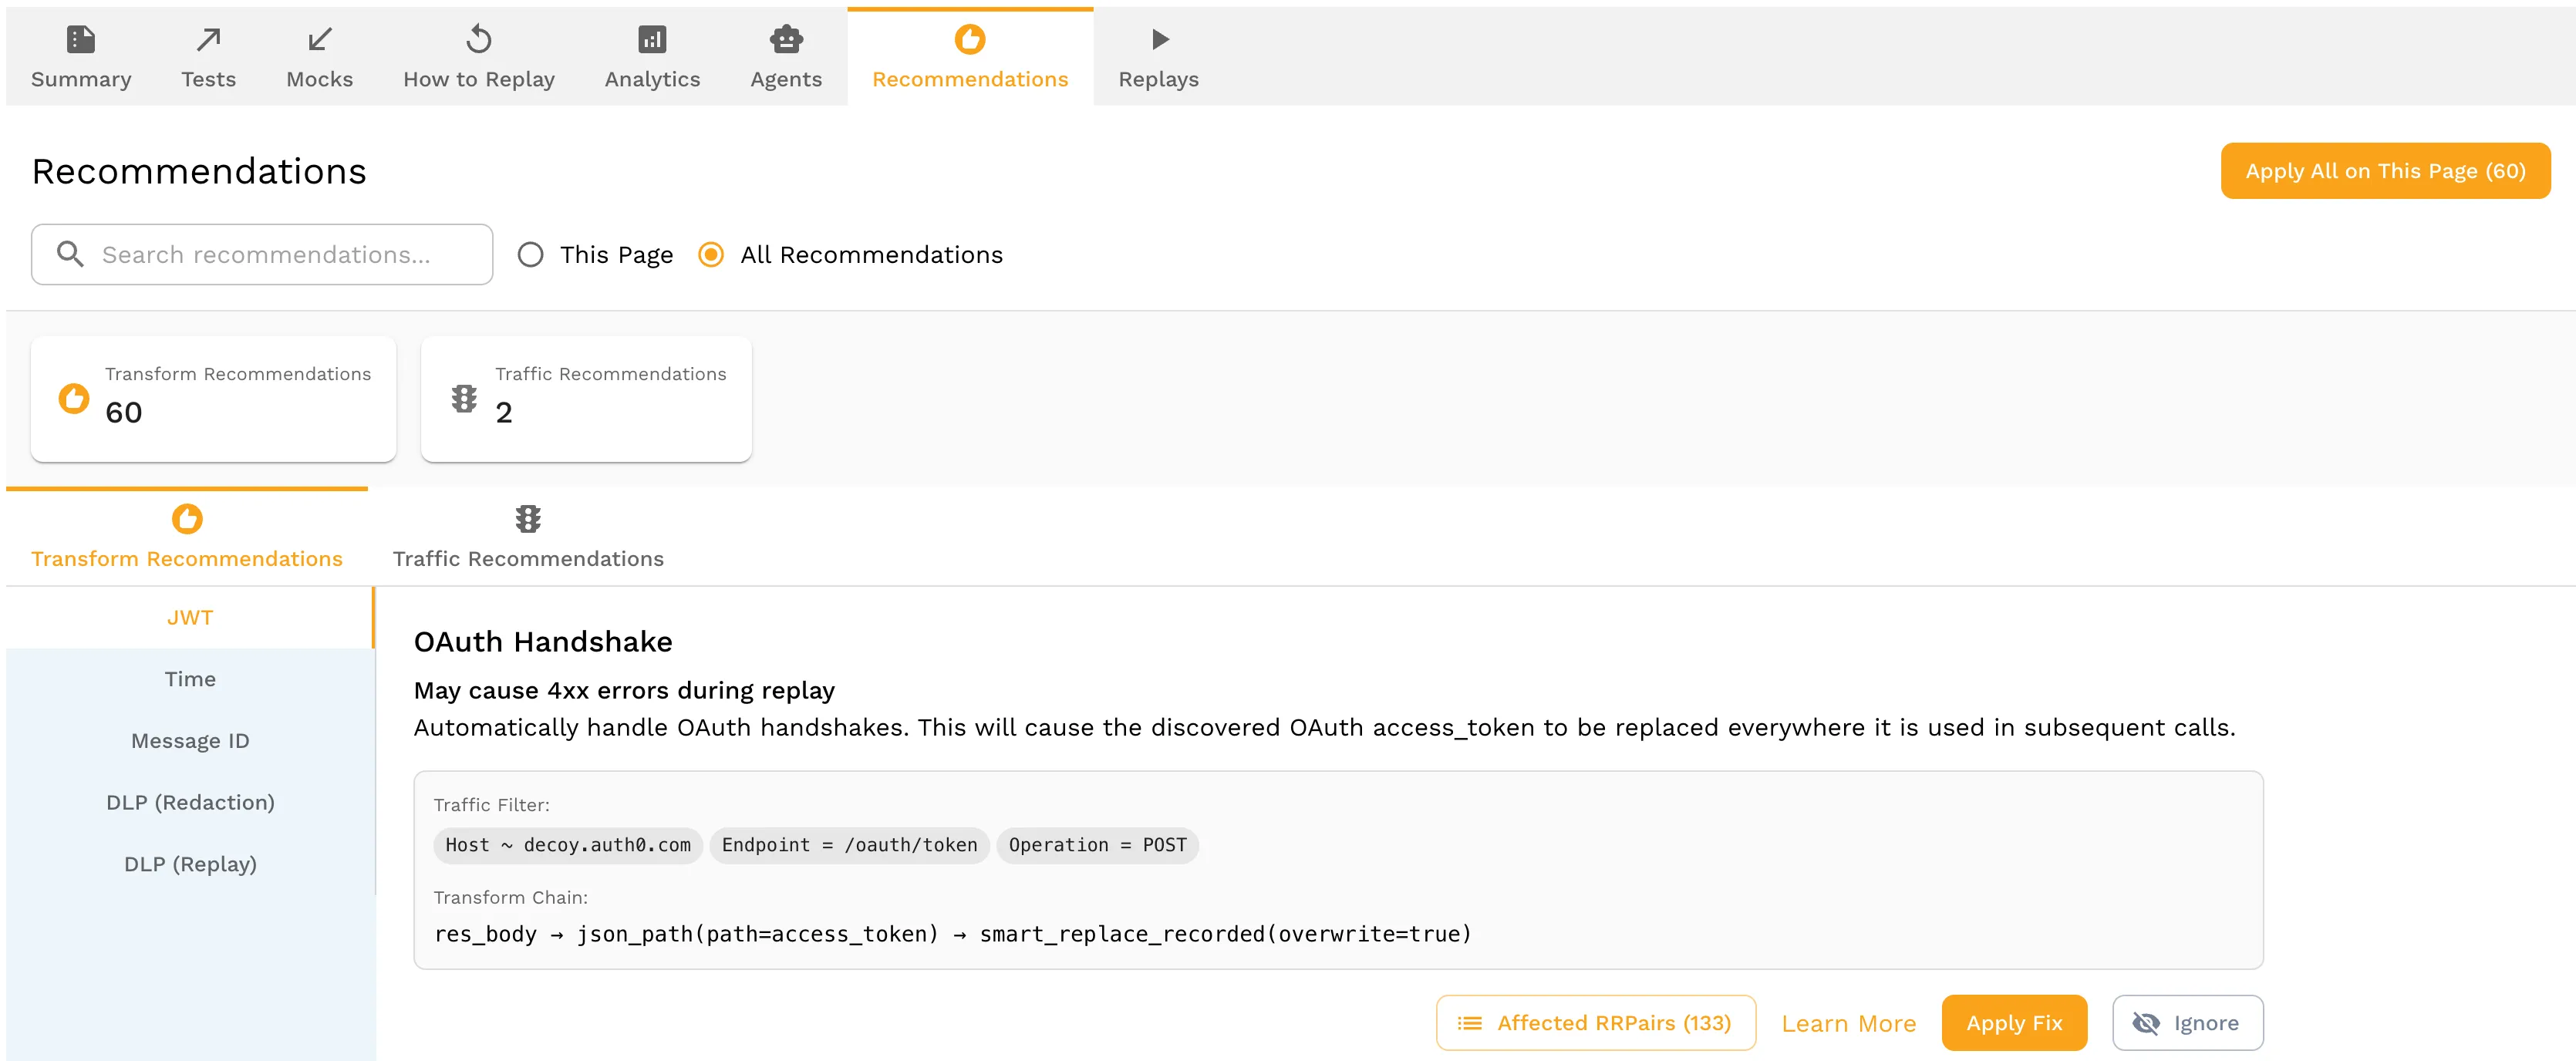This screenshot has height=1061, width=2576.
Task: Expand Affected RRPairs (133)
Action: pos(1595,1022)
